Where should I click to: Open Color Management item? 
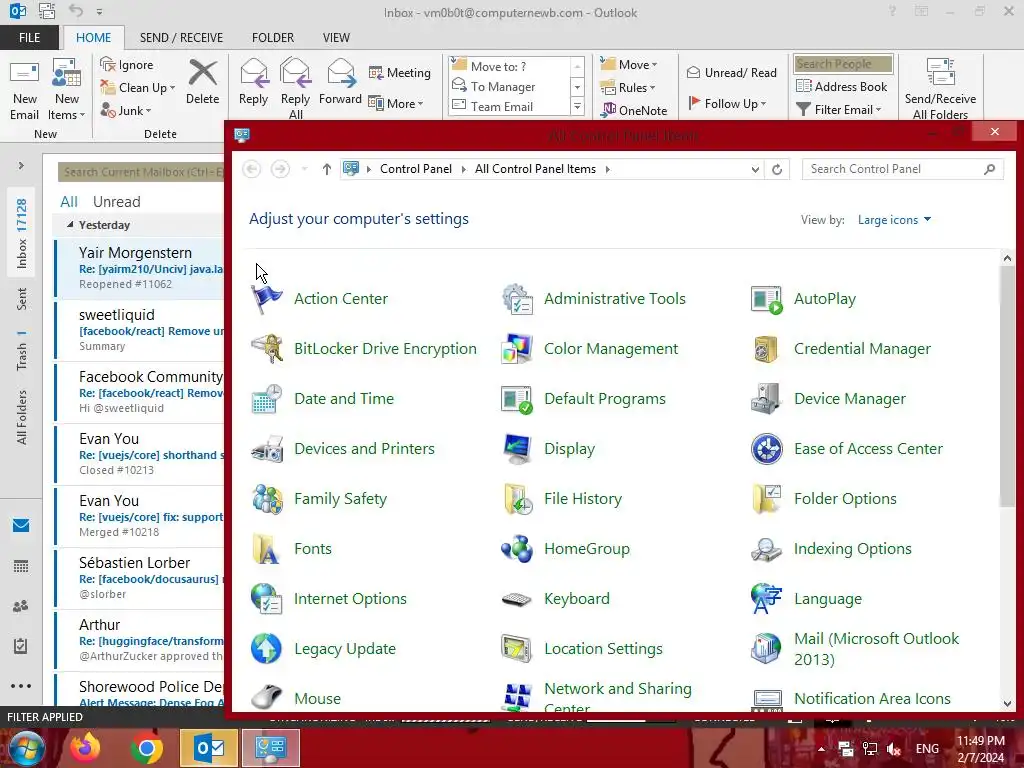coord(590,349)
